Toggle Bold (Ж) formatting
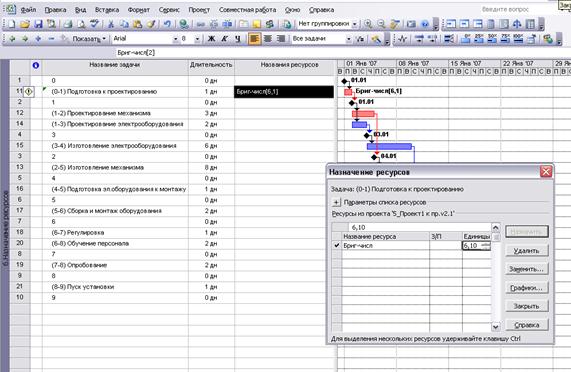This screenshot has width=571, height=372. (x=211, y=39)
